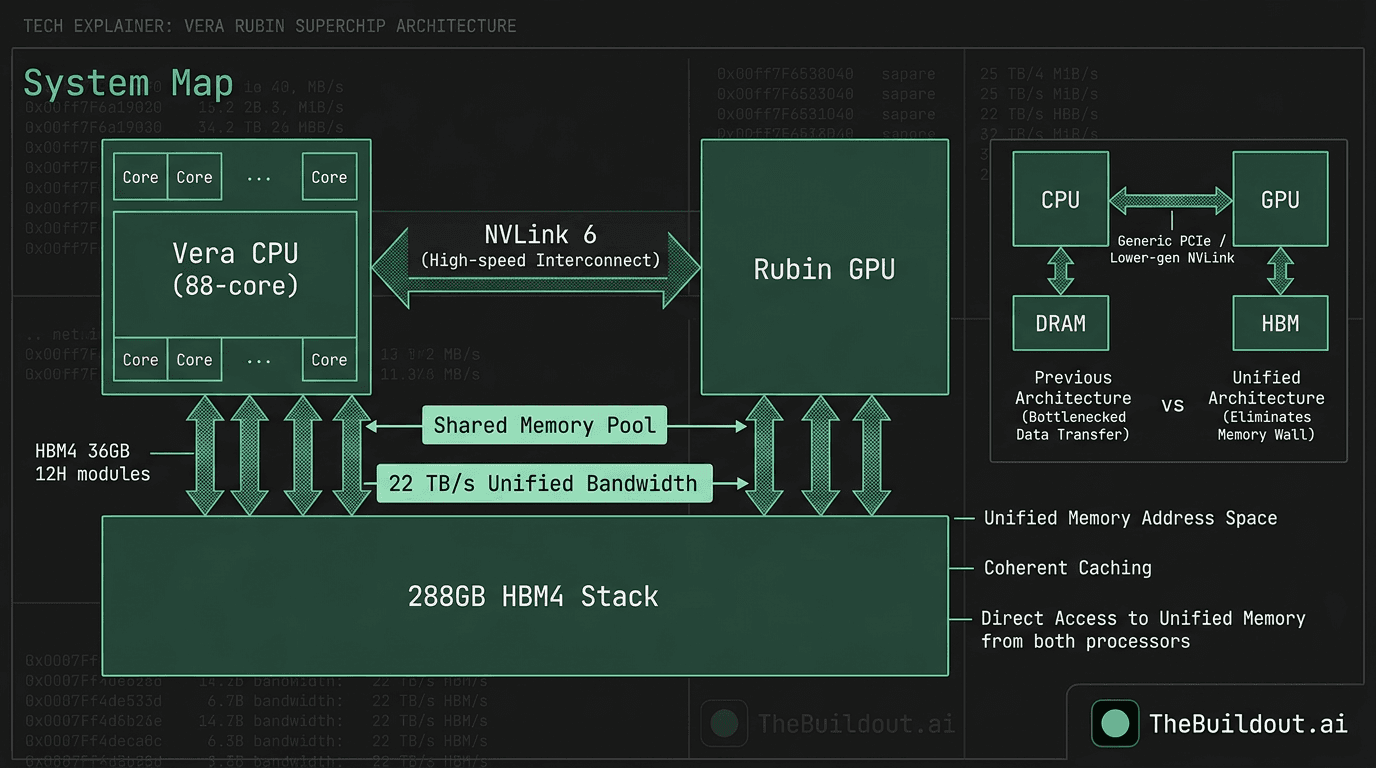Click the TheBuildout.ai logo circle
The image size is (1376, 768).
[1114, 722]
